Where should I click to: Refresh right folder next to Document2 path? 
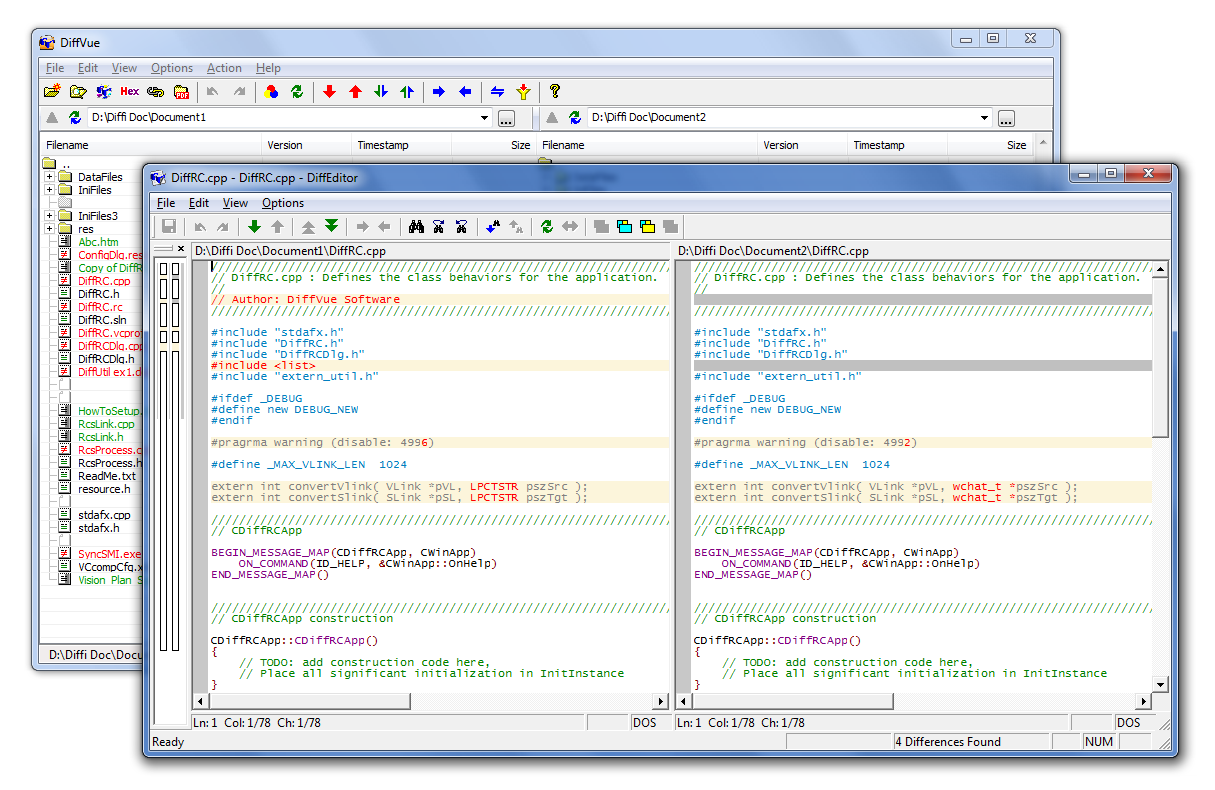click(575, 118)
